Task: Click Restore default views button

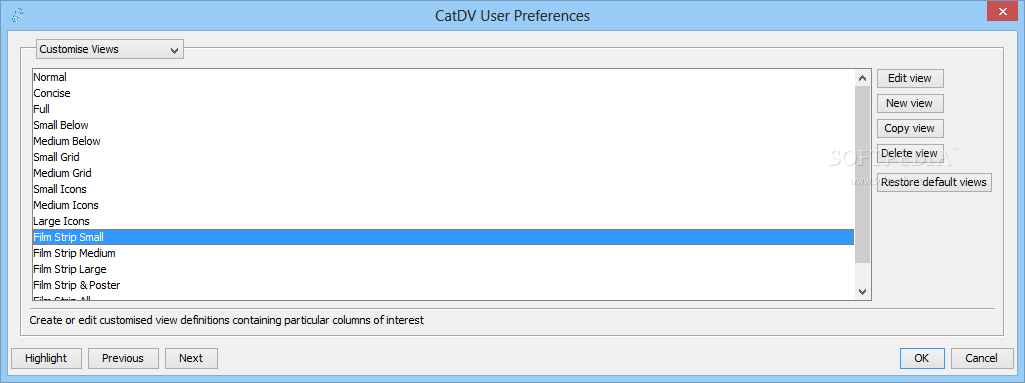Action: pos(933,182)
